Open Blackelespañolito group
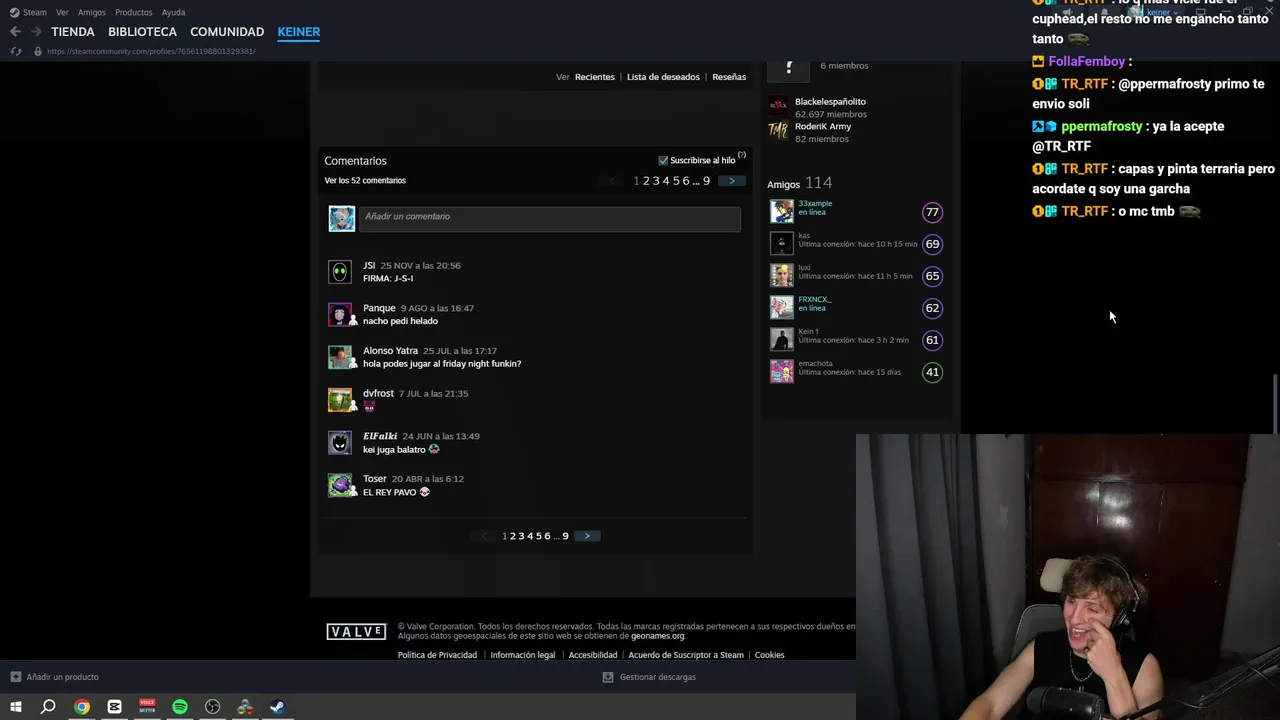The width and height of the screenshot is (1280, 720). [x=830, y=102]
